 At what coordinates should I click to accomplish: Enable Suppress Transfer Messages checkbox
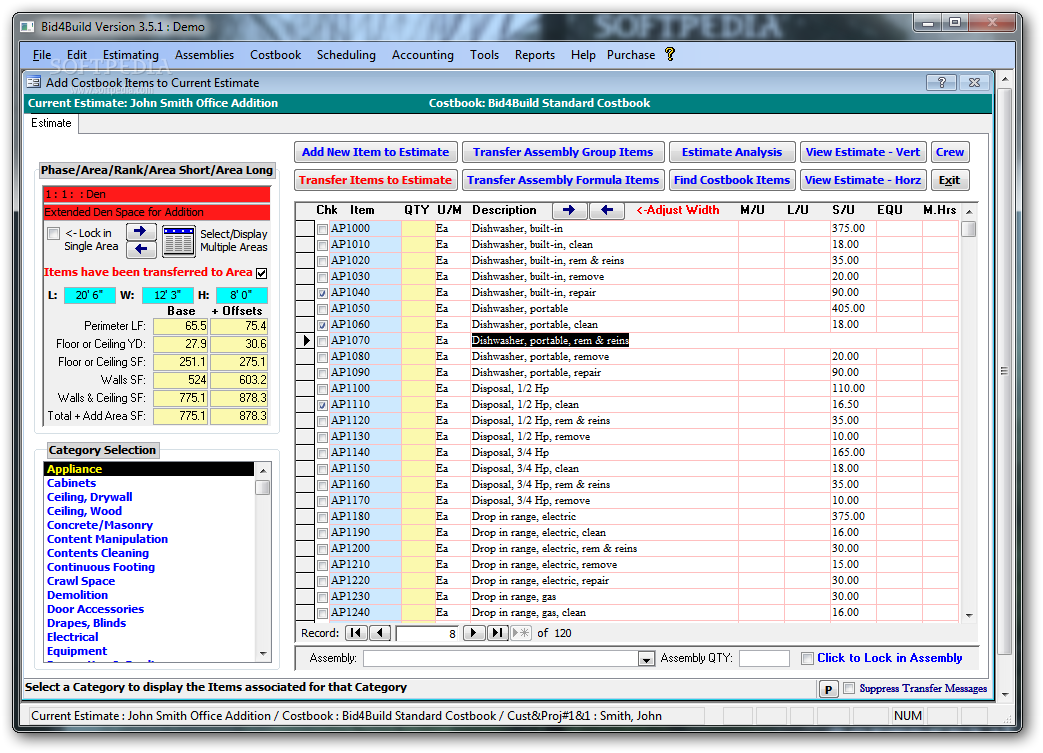tap(849, 688)
